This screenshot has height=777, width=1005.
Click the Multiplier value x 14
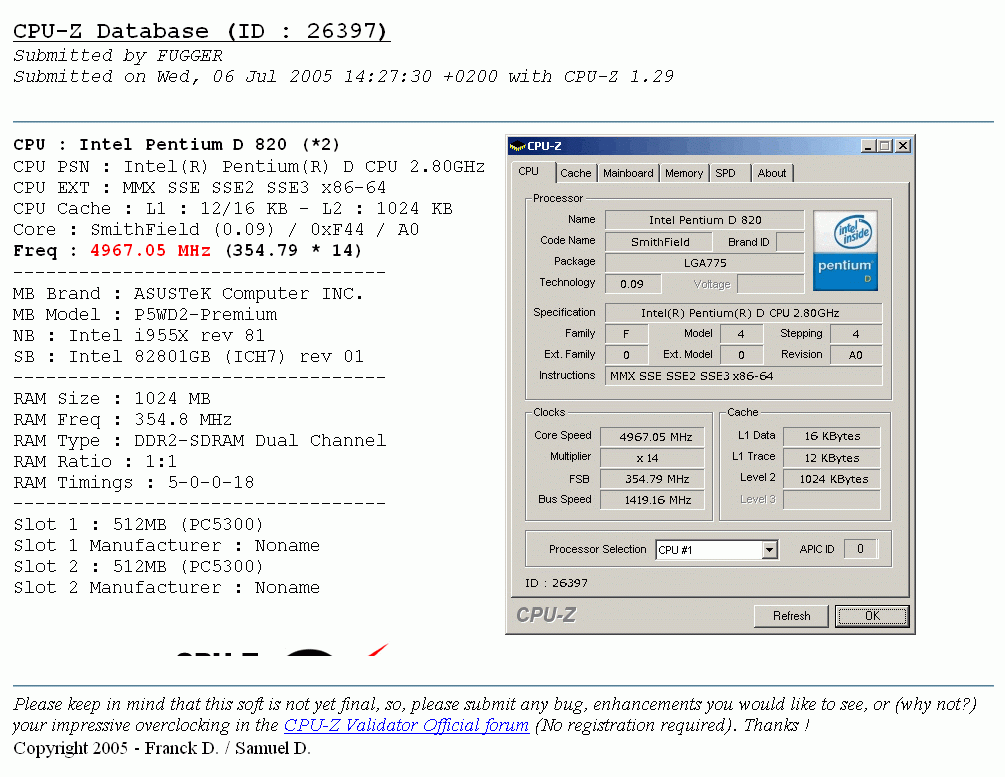pyautogui.click(x=652, y=458)
